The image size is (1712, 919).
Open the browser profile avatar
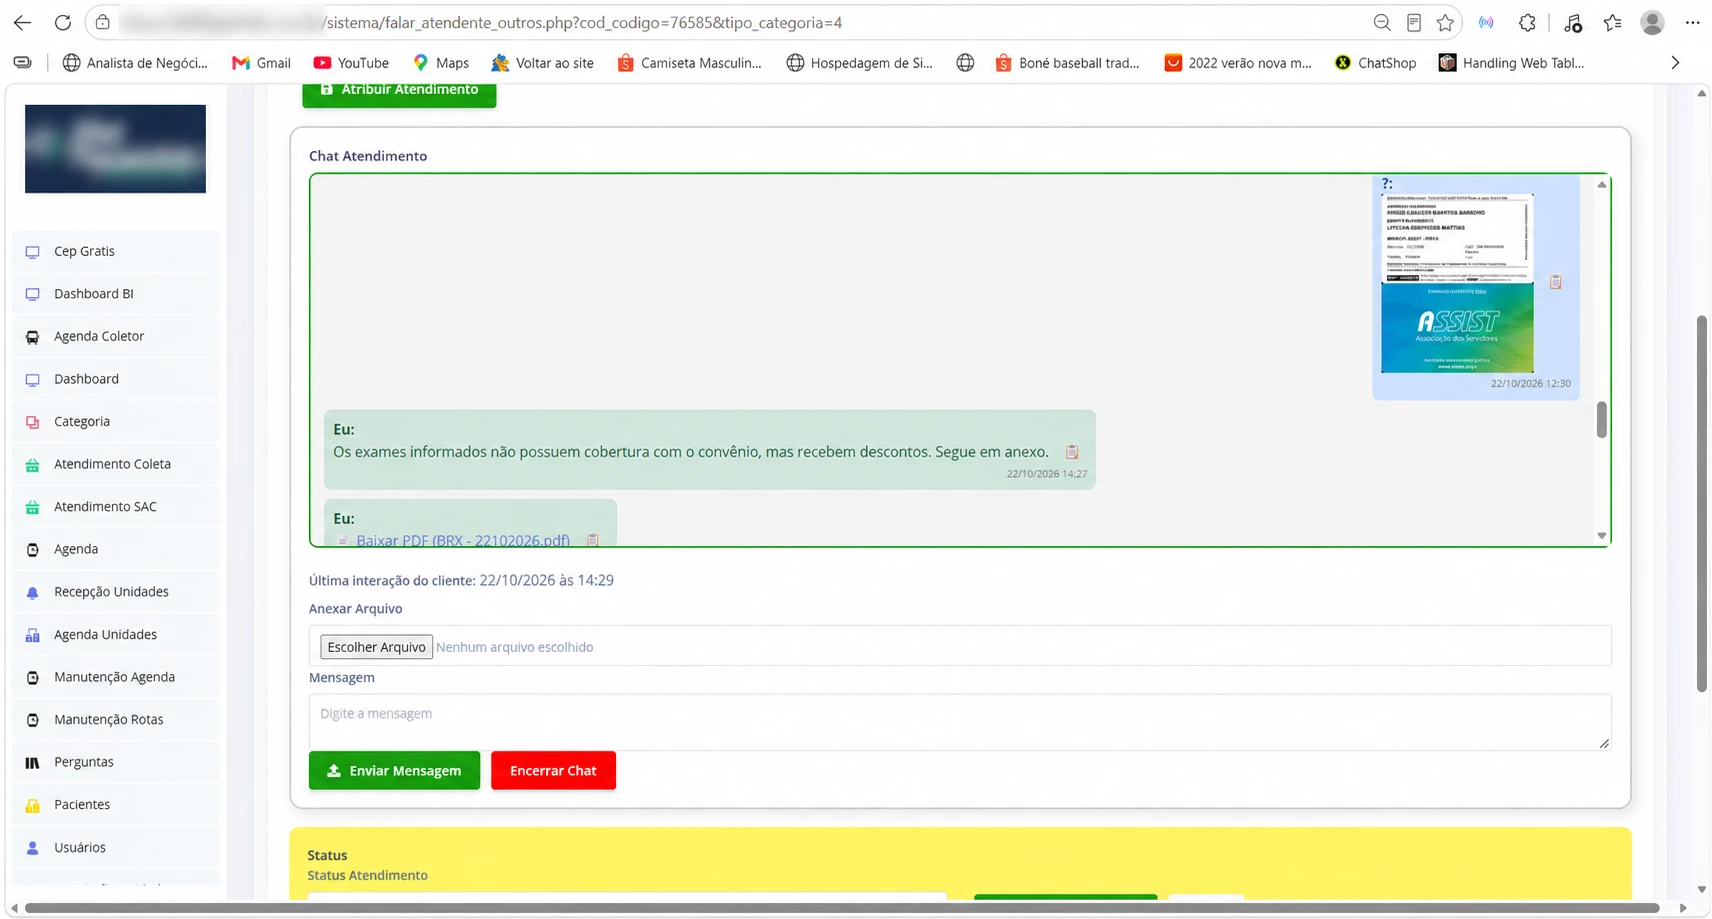pos(1652,22)
